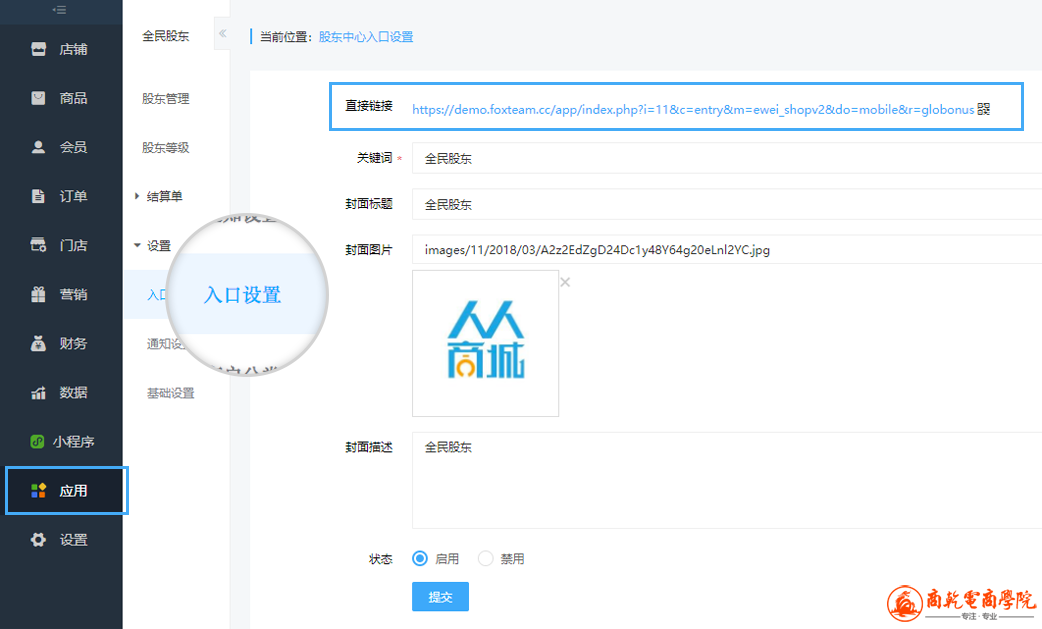
Task: Click the 订单 orders document icon
Action: coord(39,196)
